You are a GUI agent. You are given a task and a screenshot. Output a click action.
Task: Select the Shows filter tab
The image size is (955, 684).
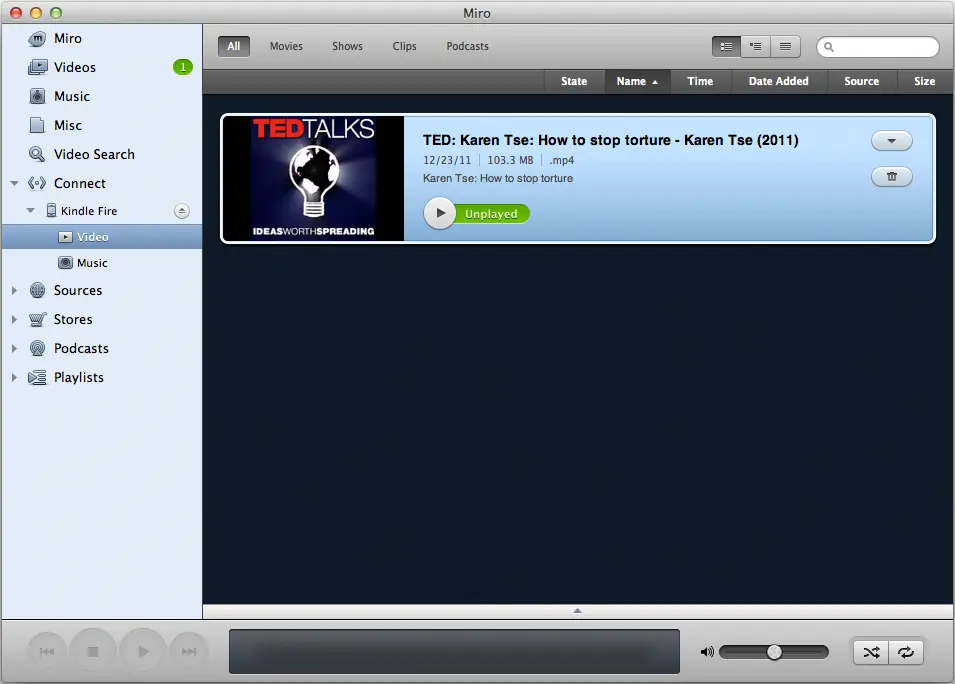347,46
